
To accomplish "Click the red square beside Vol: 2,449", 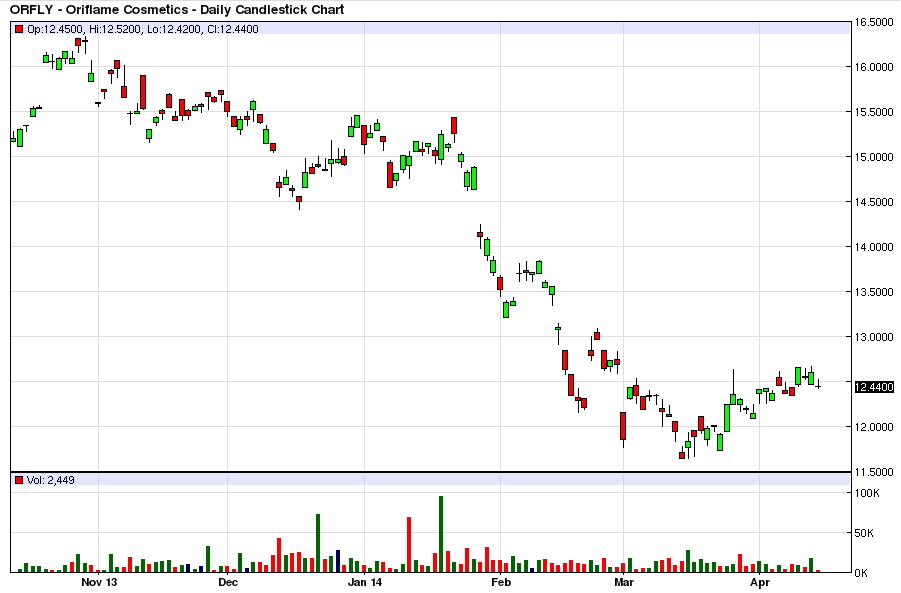I will click(19, 480).
